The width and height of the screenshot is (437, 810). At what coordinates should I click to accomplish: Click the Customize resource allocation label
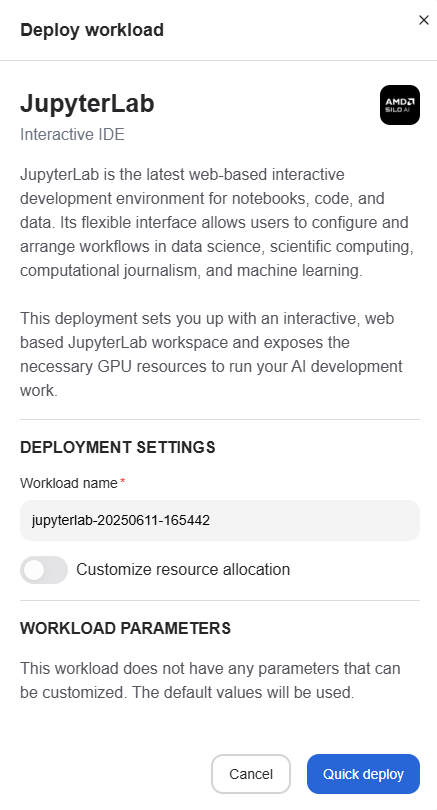click(183, 570)
